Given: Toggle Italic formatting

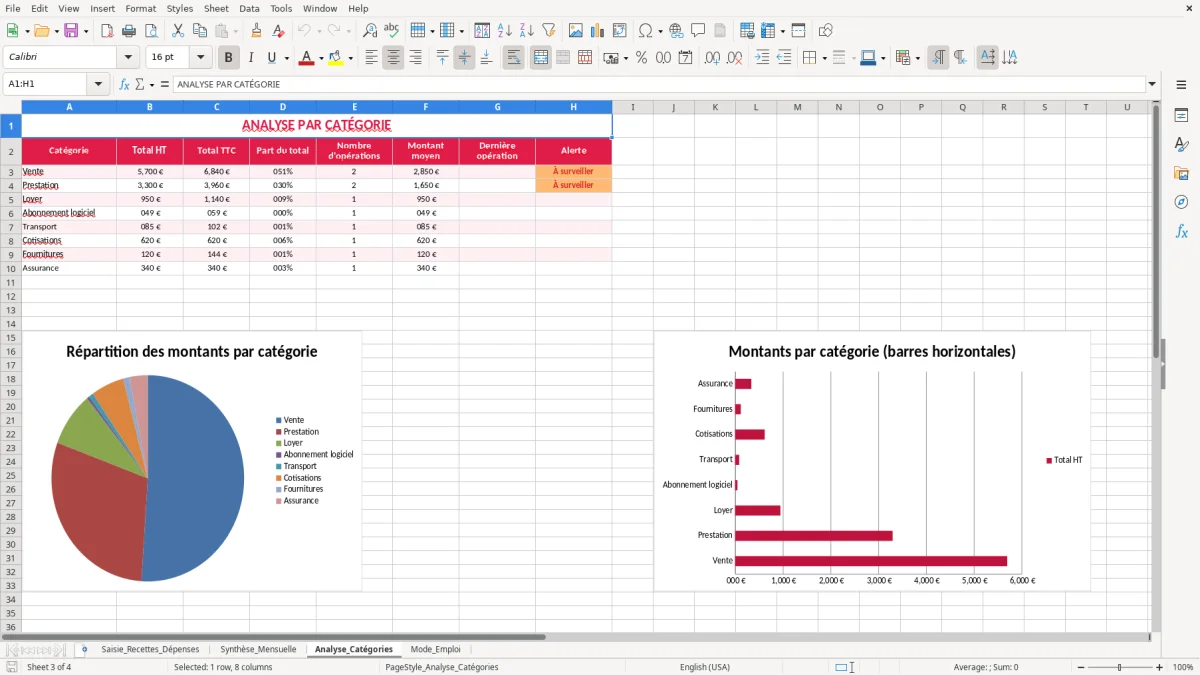Looking at the screenshot, I should (251, 58).
